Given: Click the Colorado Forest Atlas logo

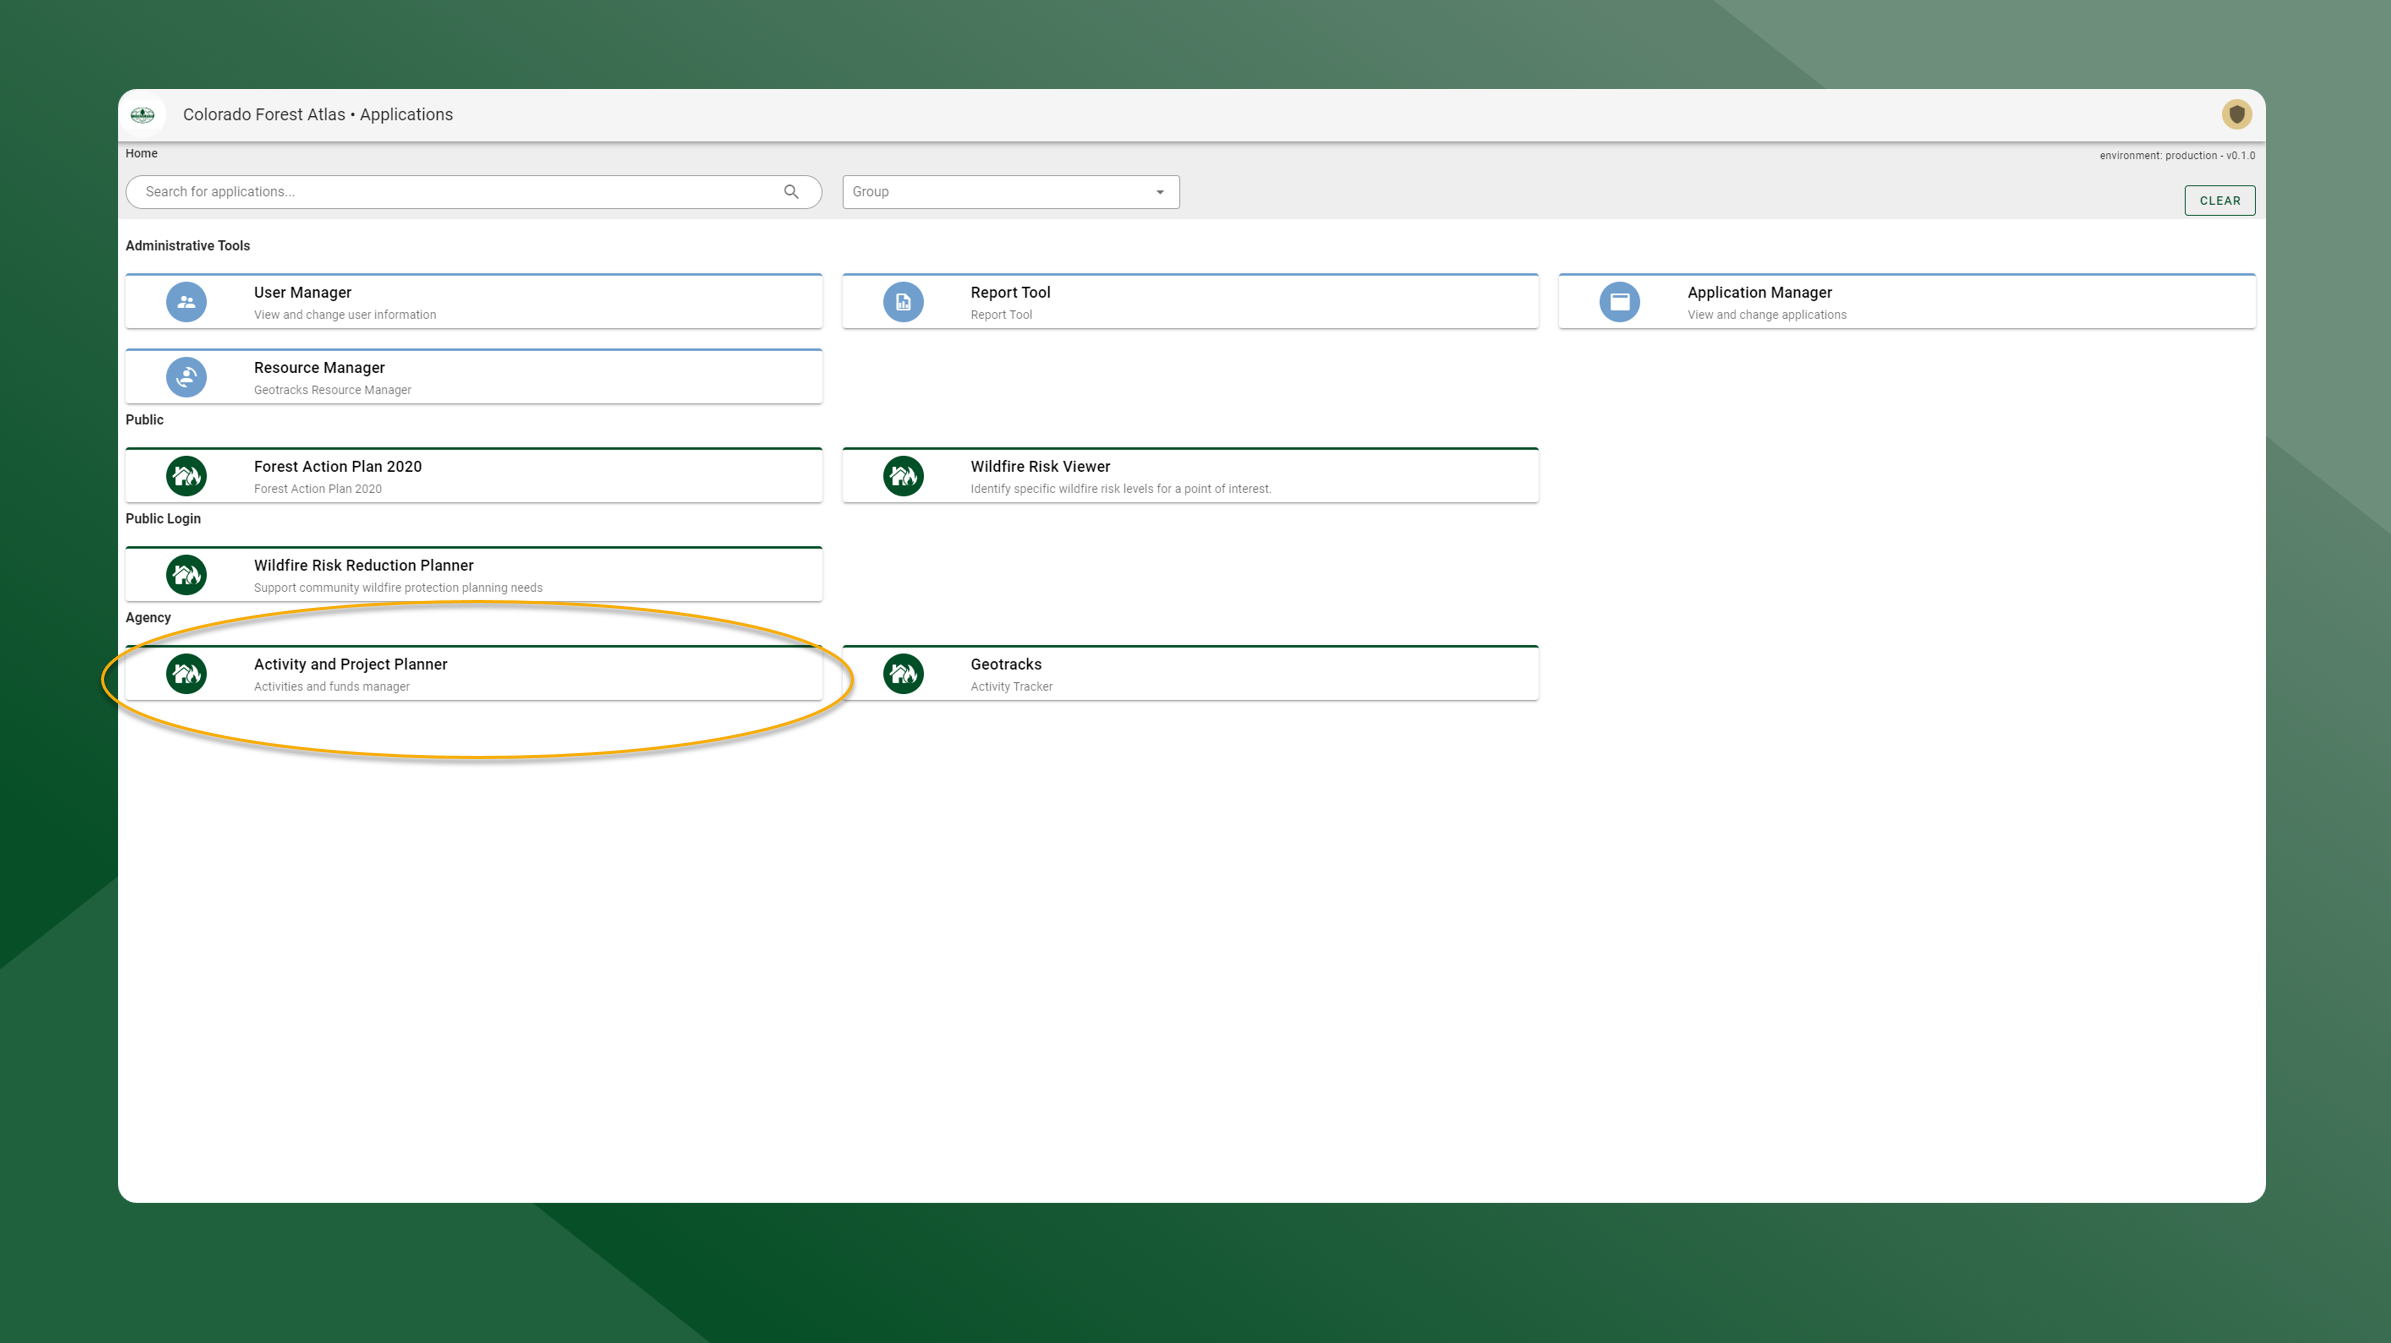Looking at the screenshot, I should point(145,114).
